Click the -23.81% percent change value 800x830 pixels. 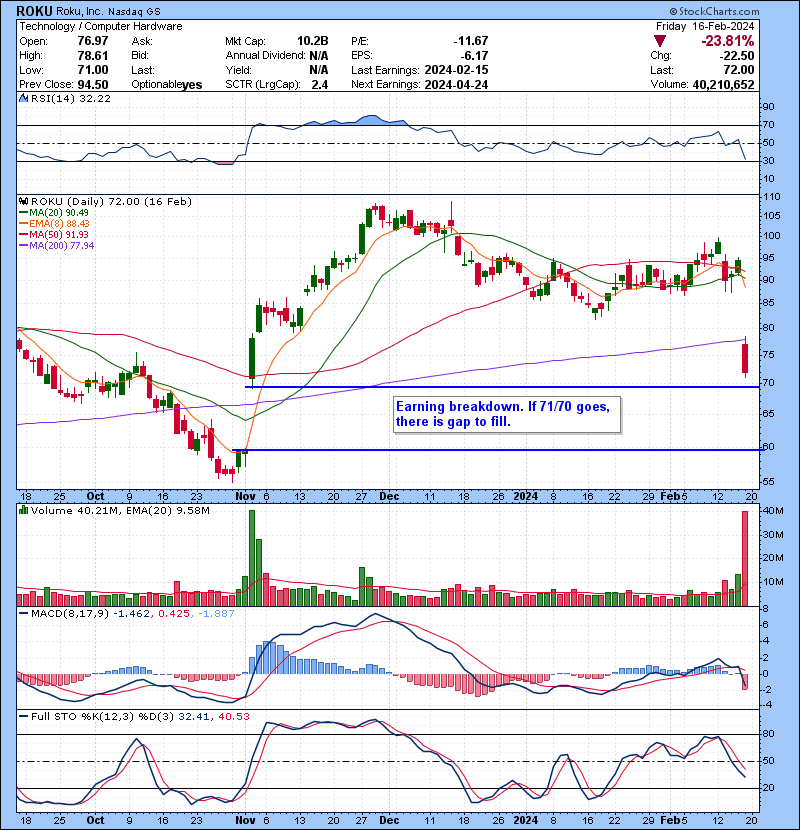(728, 41)
